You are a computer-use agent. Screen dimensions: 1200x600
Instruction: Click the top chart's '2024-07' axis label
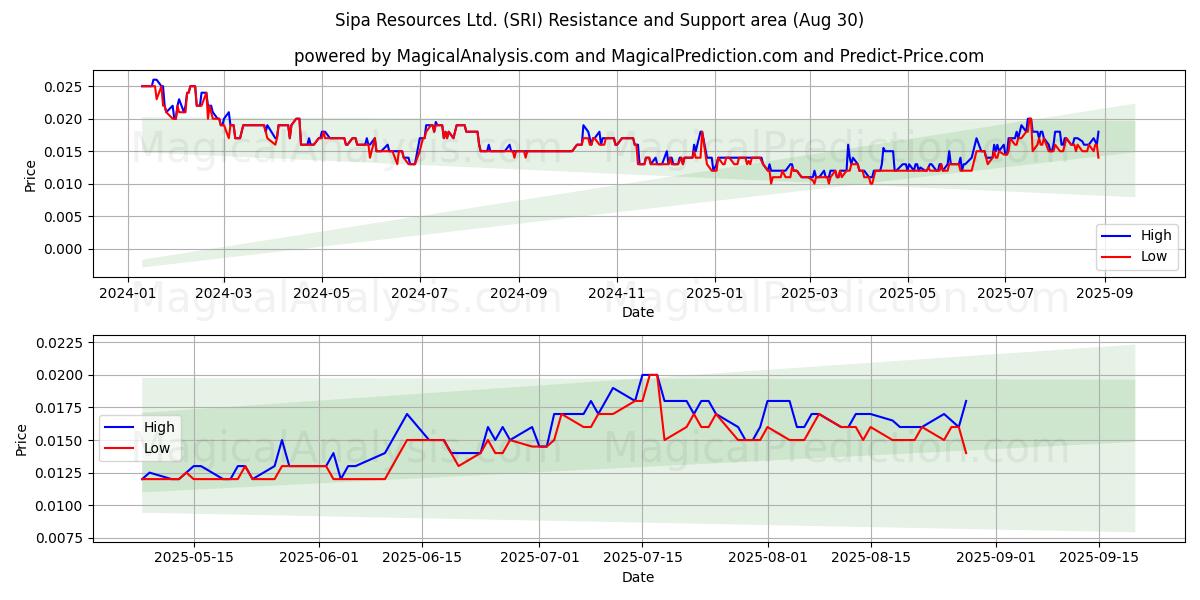[x=419, y=293]
